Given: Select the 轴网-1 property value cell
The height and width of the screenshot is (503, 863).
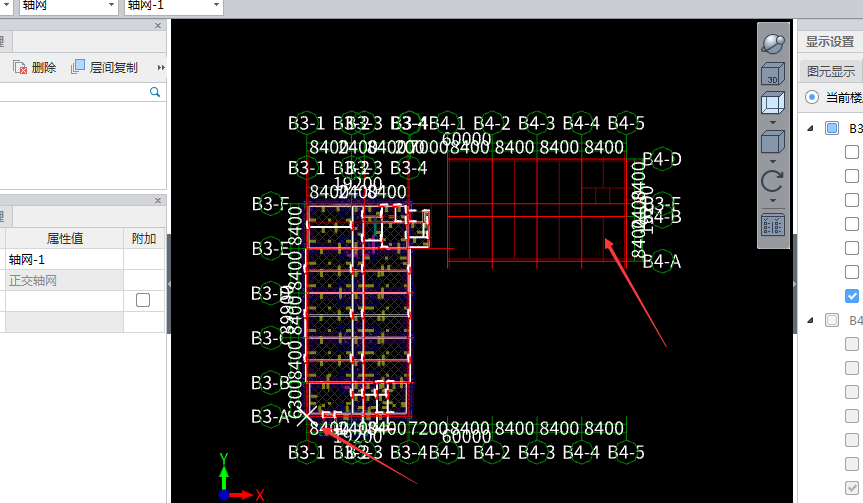Looking at the screenshot, I should [x=64, y=259].
